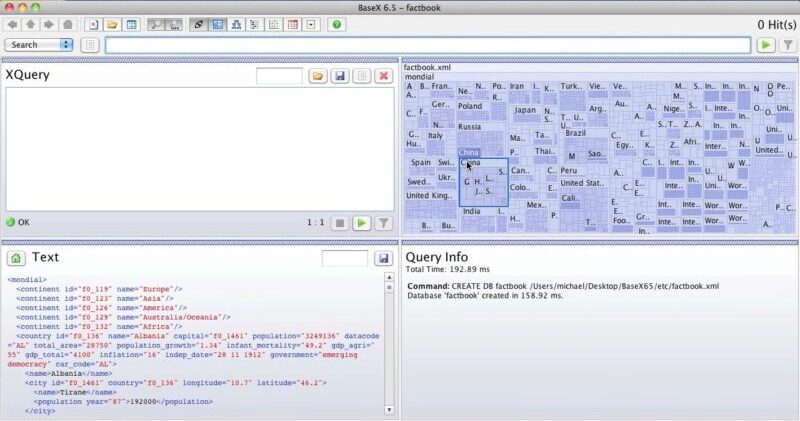Select highlighted China label in treemap

(468, 153)
